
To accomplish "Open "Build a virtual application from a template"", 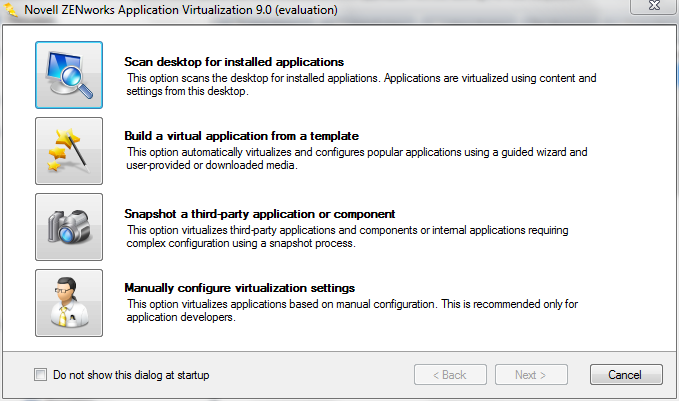I will [x=241, y=135].
